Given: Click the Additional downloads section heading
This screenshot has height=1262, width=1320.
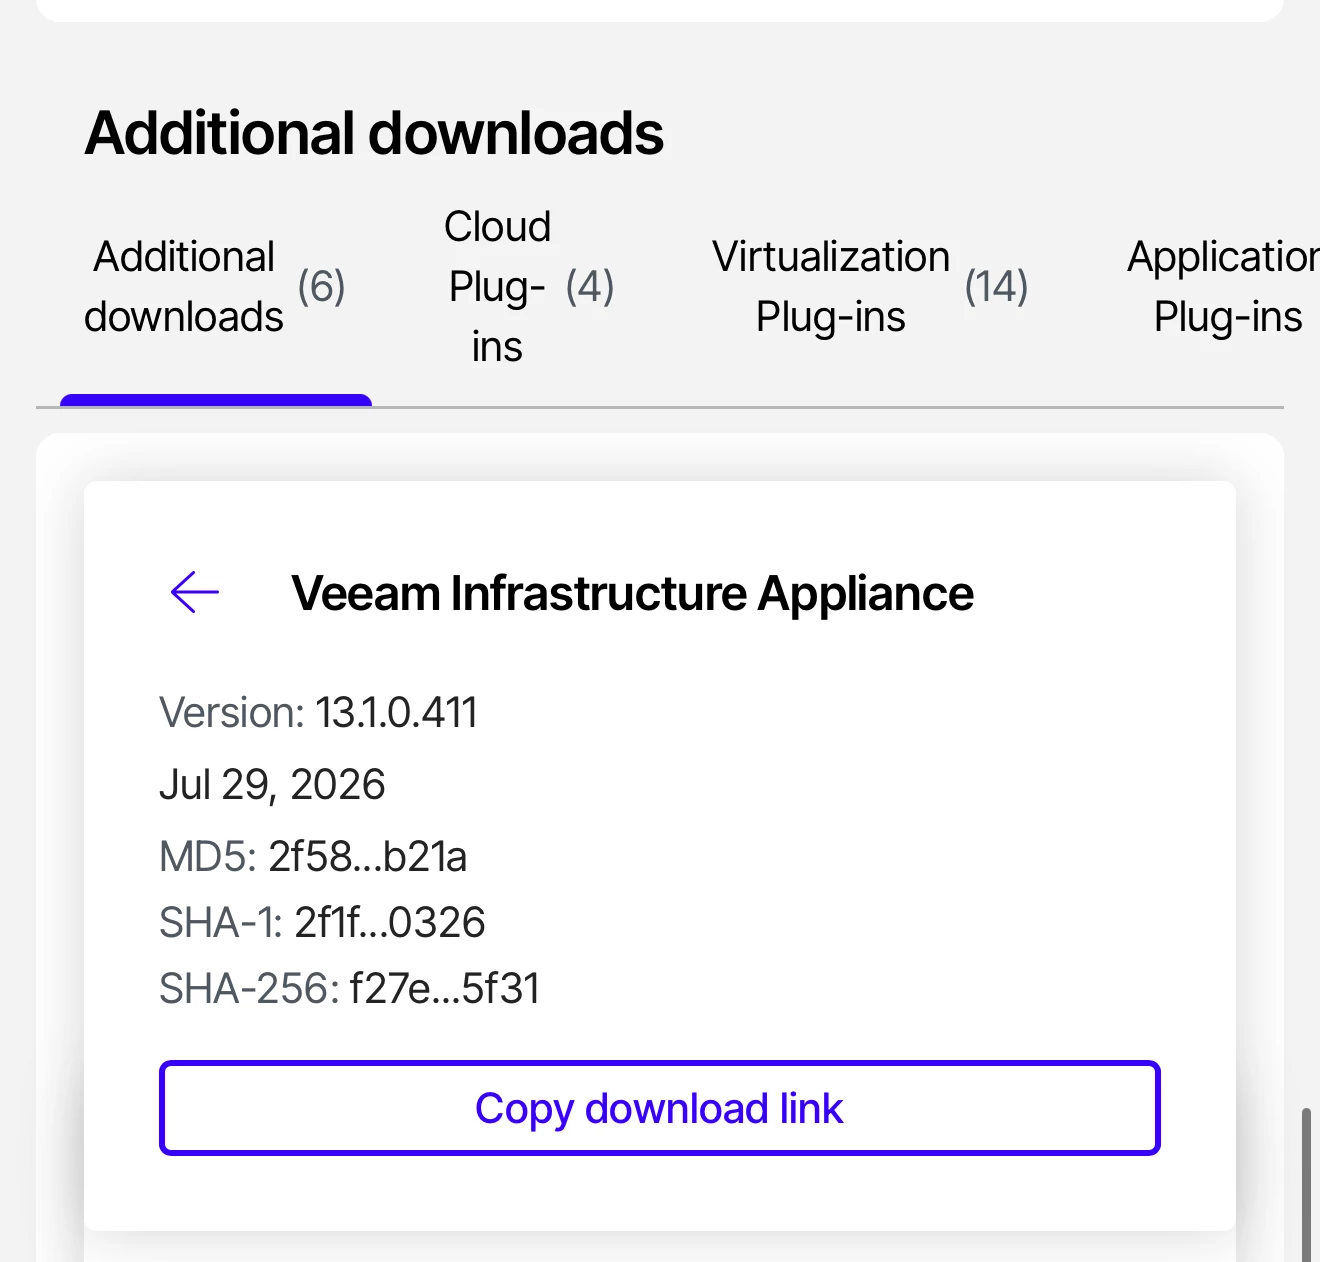Looking at the screenshot, I should 374,133.
